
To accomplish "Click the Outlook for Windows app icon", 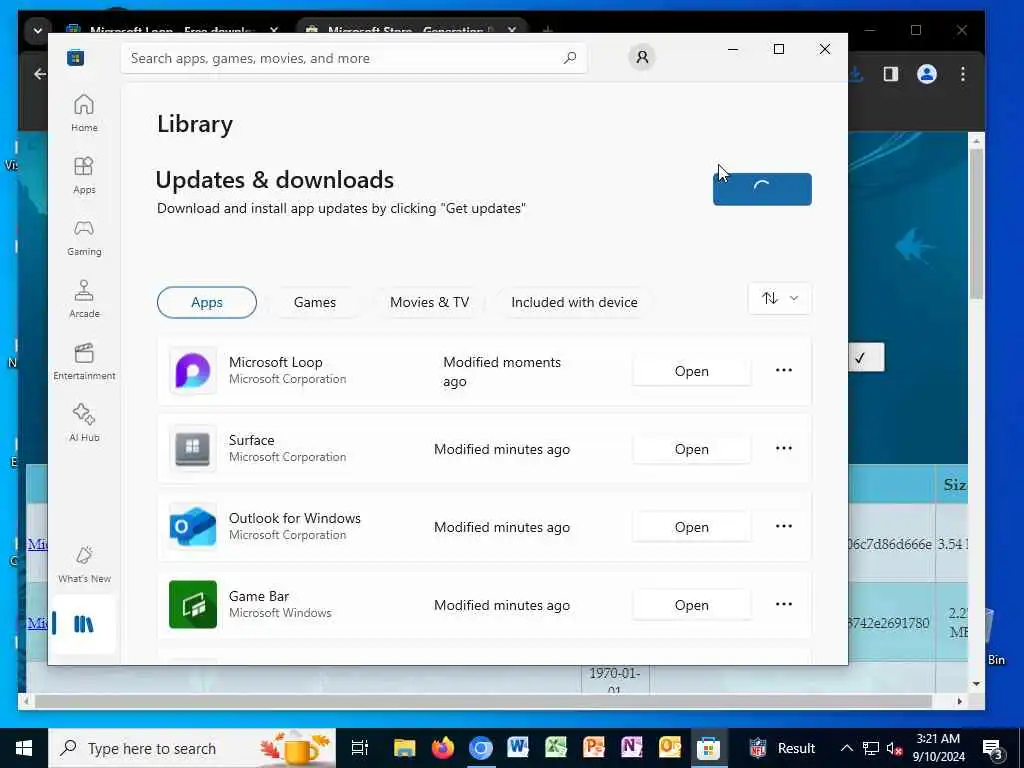I will point(193,526).
